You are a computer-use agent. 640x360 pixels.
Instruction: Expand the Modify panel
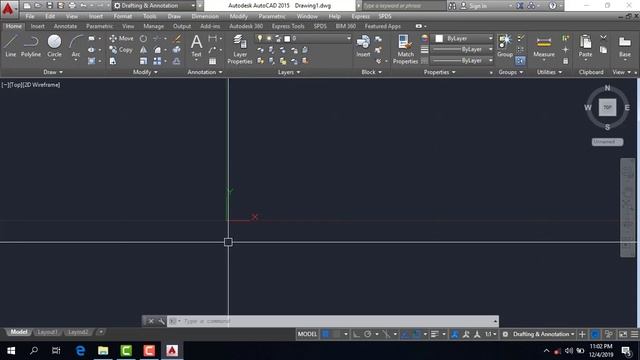click(x=145, y=72)
